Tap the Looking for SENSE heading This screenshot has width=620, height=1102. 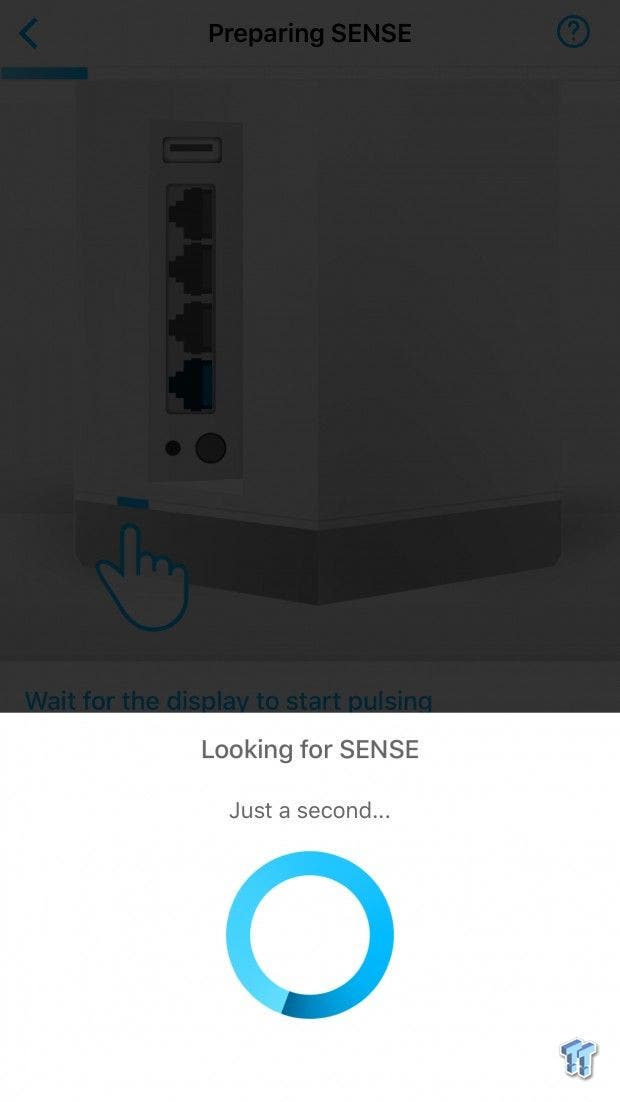point(310,749)
